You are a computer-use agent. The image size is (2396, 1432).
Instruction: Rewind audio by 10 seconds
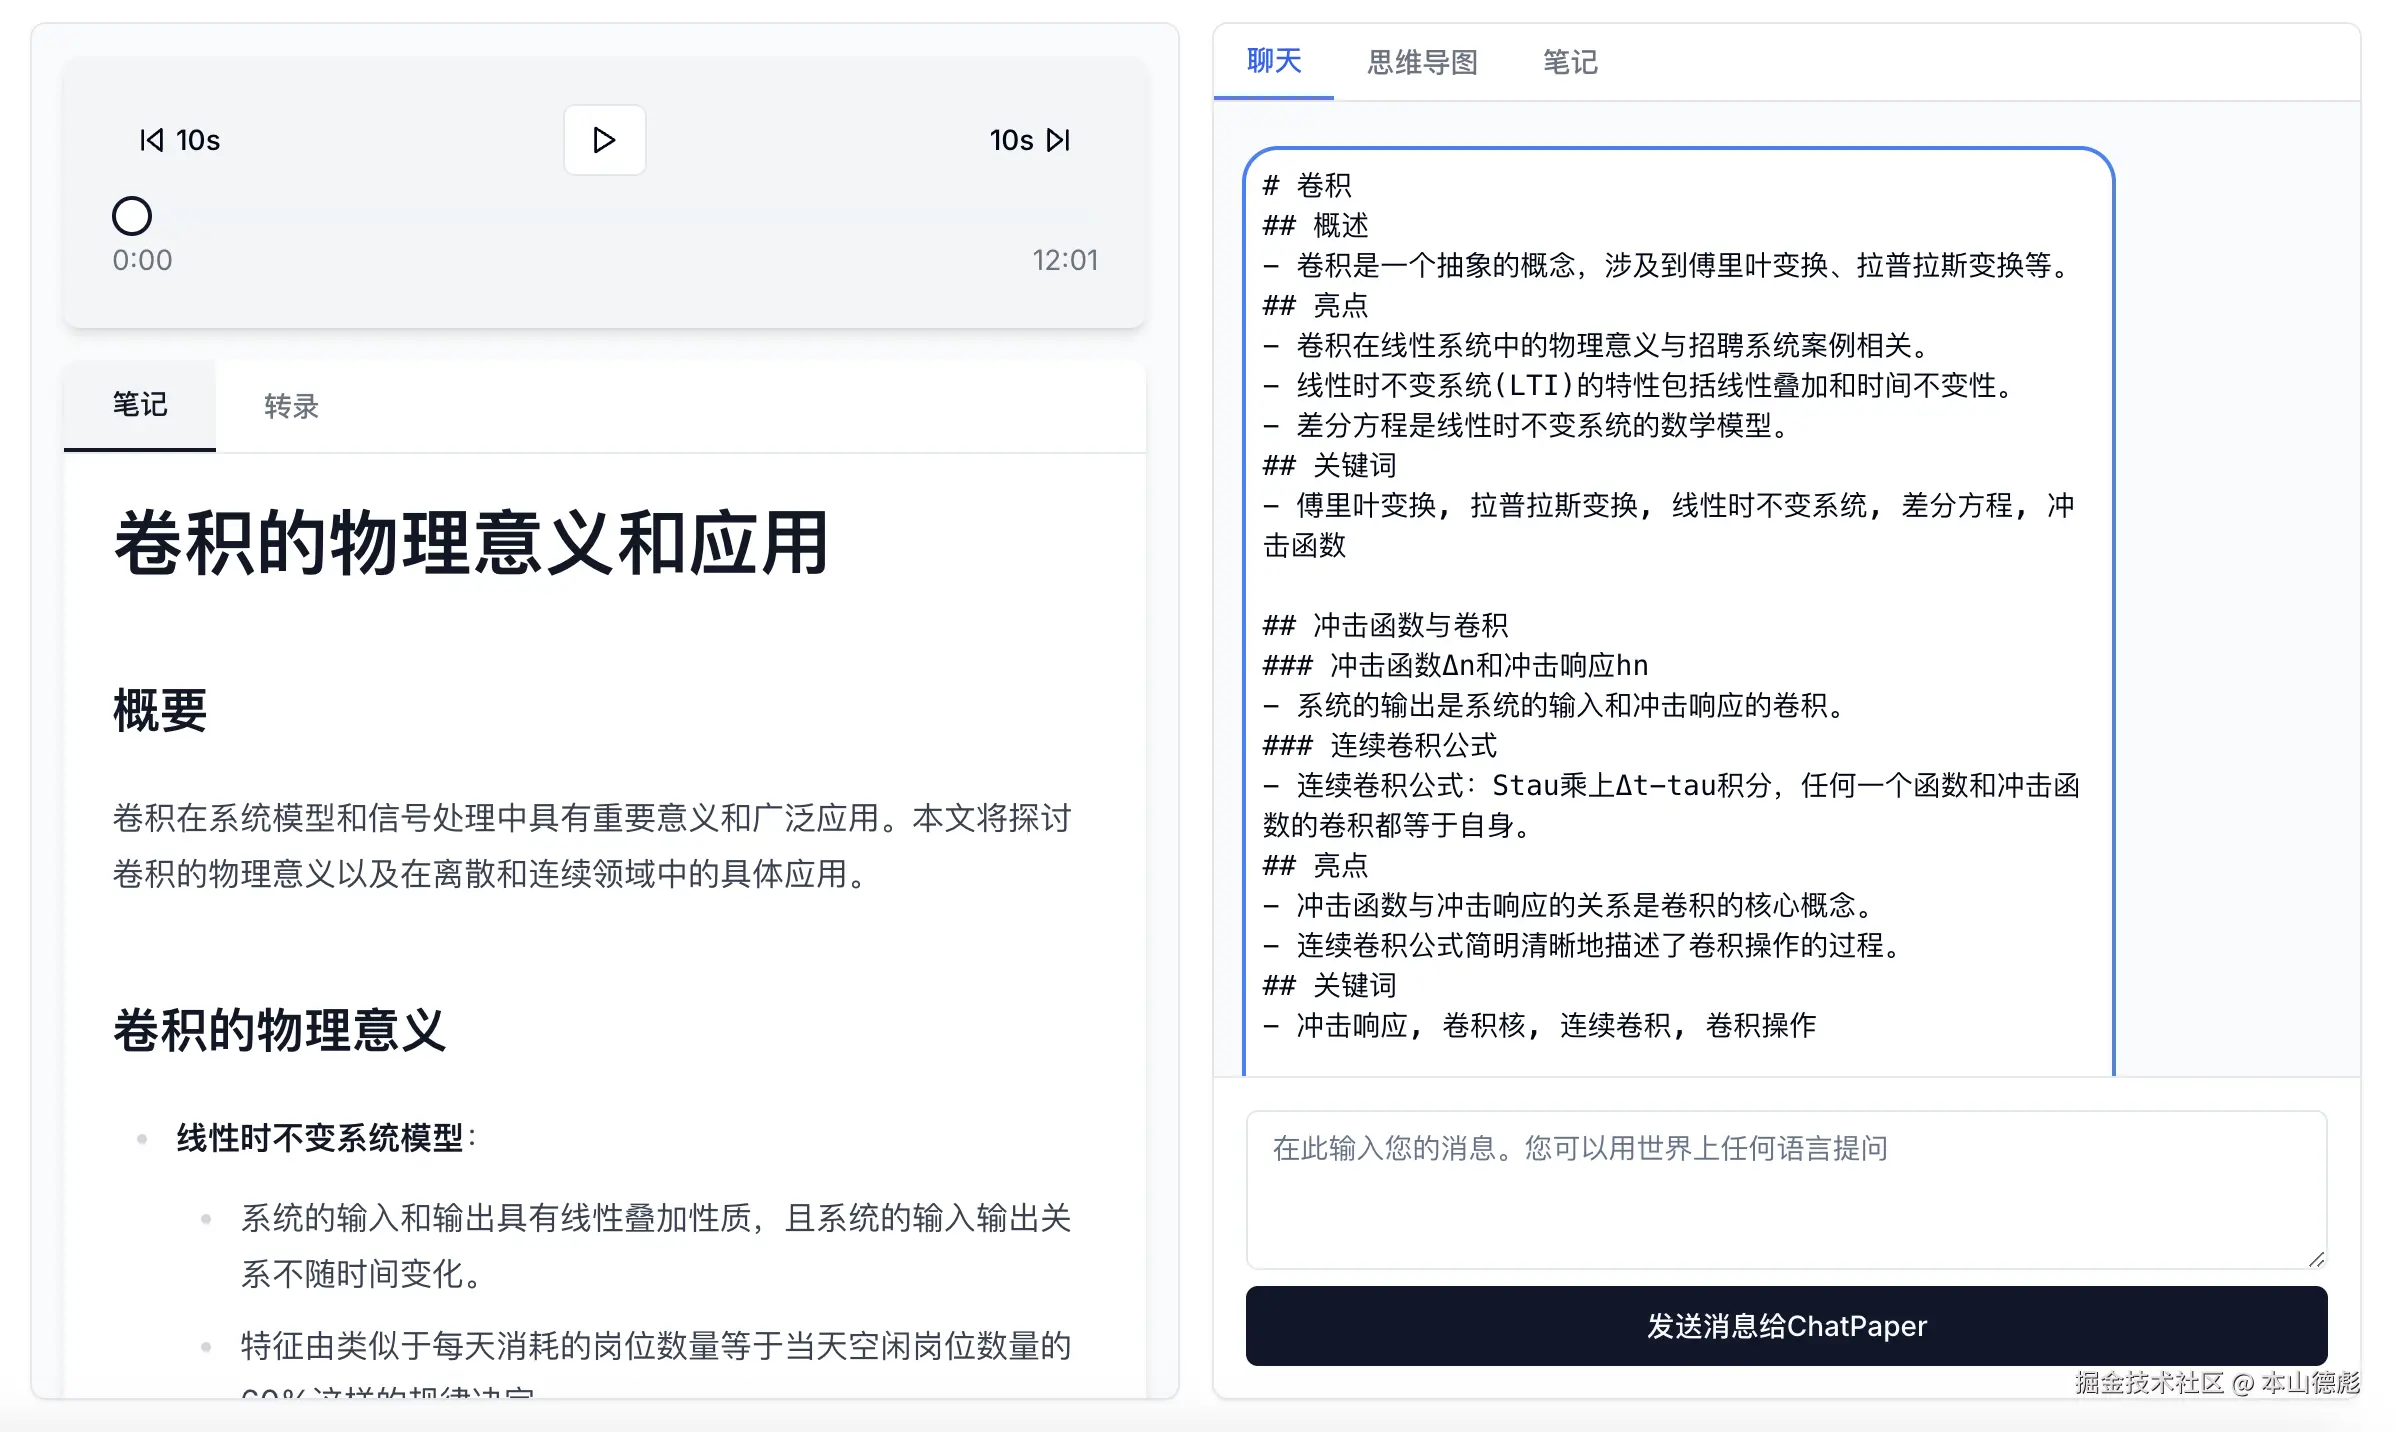(x=180, y=140)
